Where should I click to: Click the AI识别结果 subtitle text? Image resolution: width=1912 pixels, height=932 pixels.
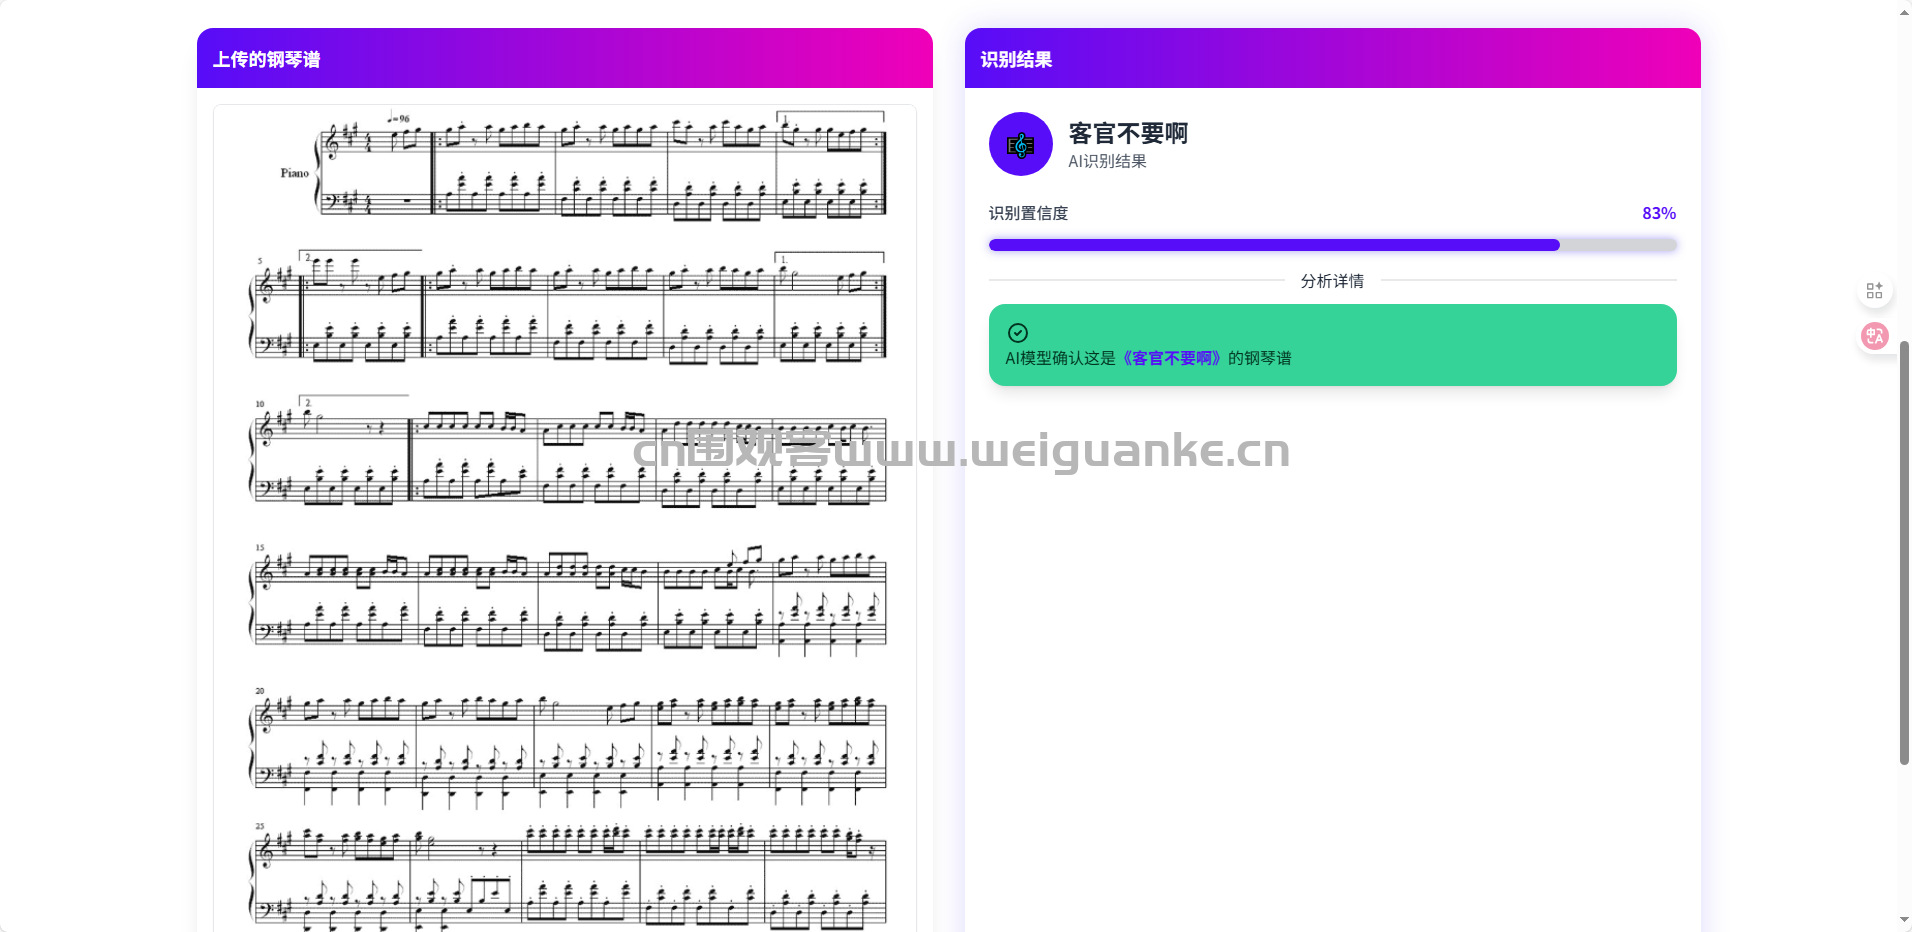tap(1107, 161)
